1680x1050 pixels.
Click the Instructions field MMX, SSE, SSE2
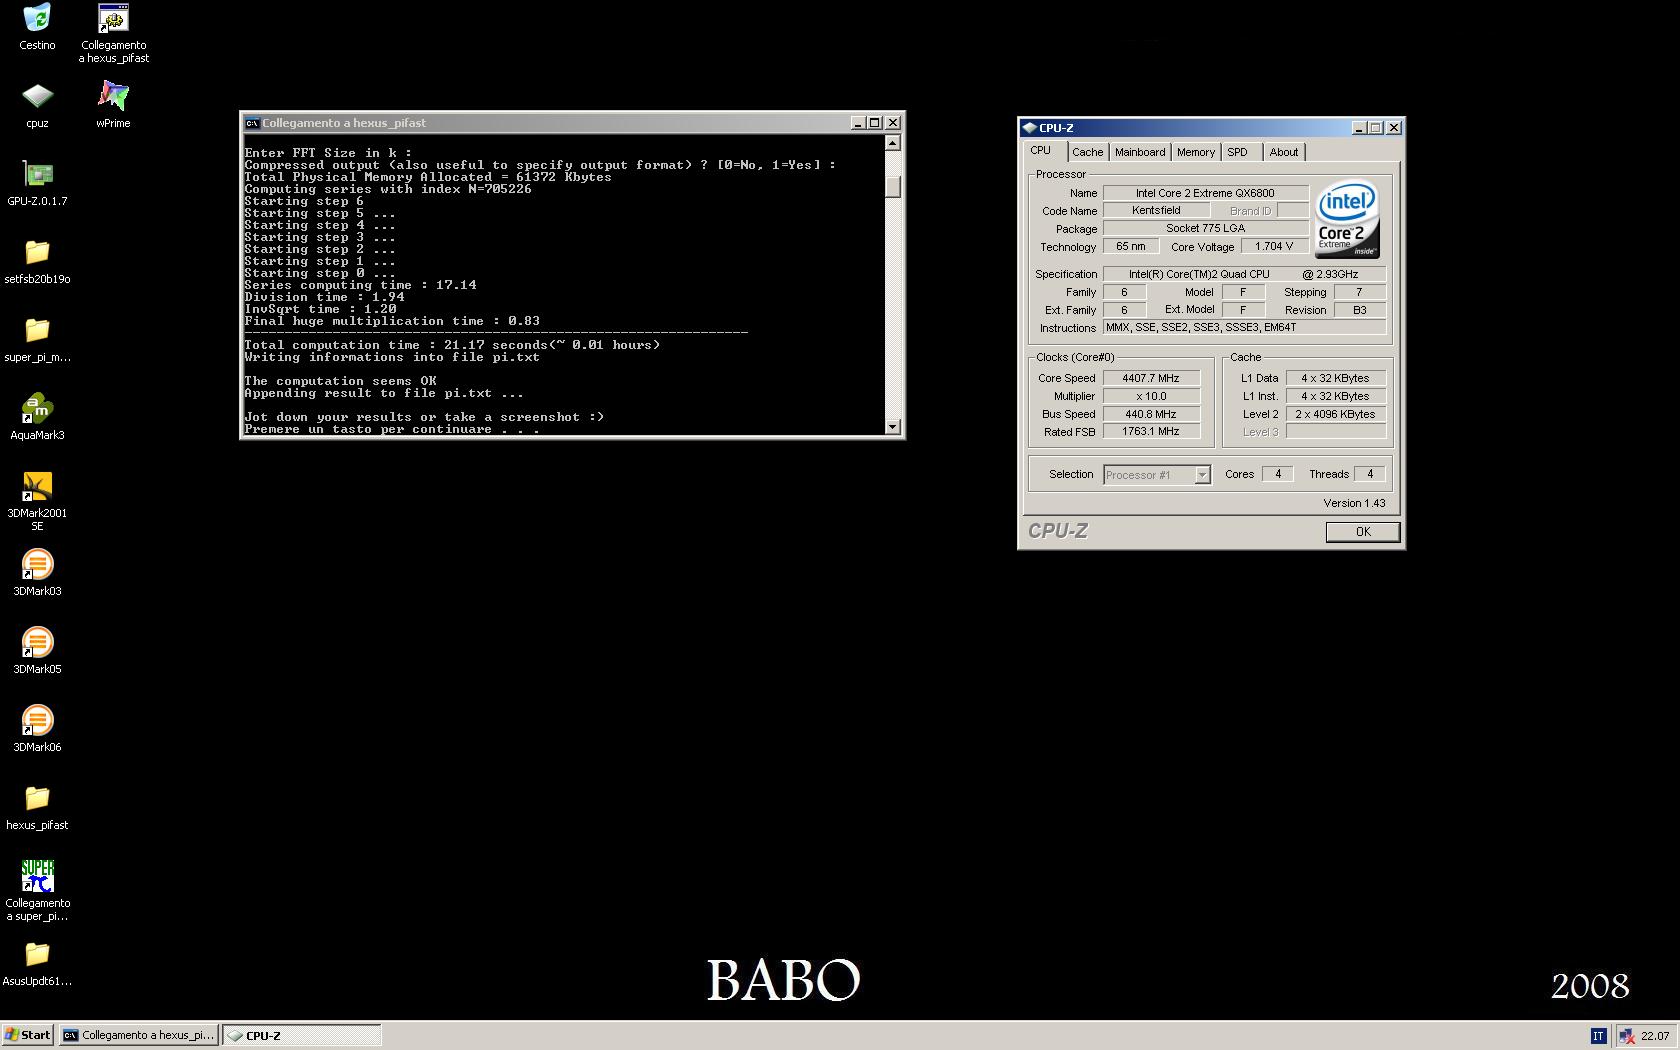tap(1244, 328)
